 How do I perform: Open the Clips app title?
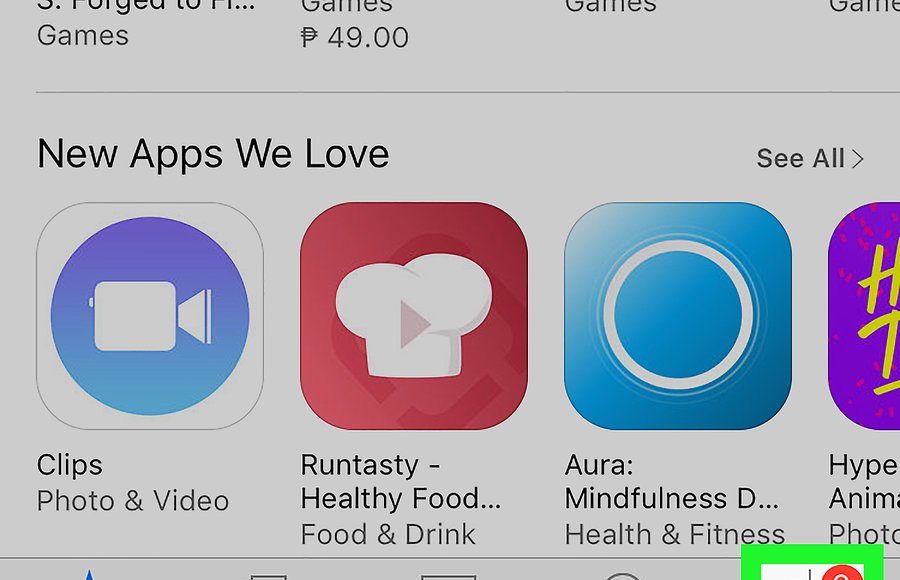(x=69, y=465)
